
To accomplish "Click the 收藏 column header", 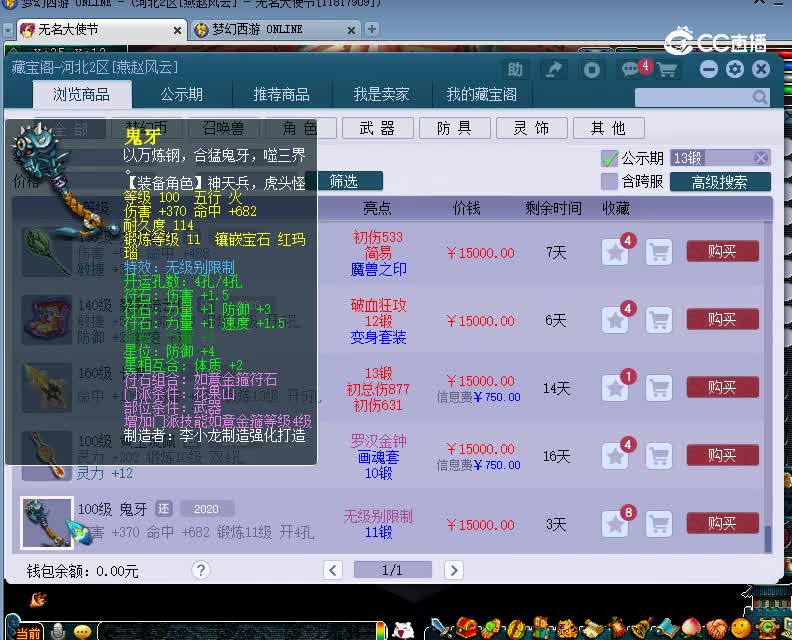I will tap(616, 208).
